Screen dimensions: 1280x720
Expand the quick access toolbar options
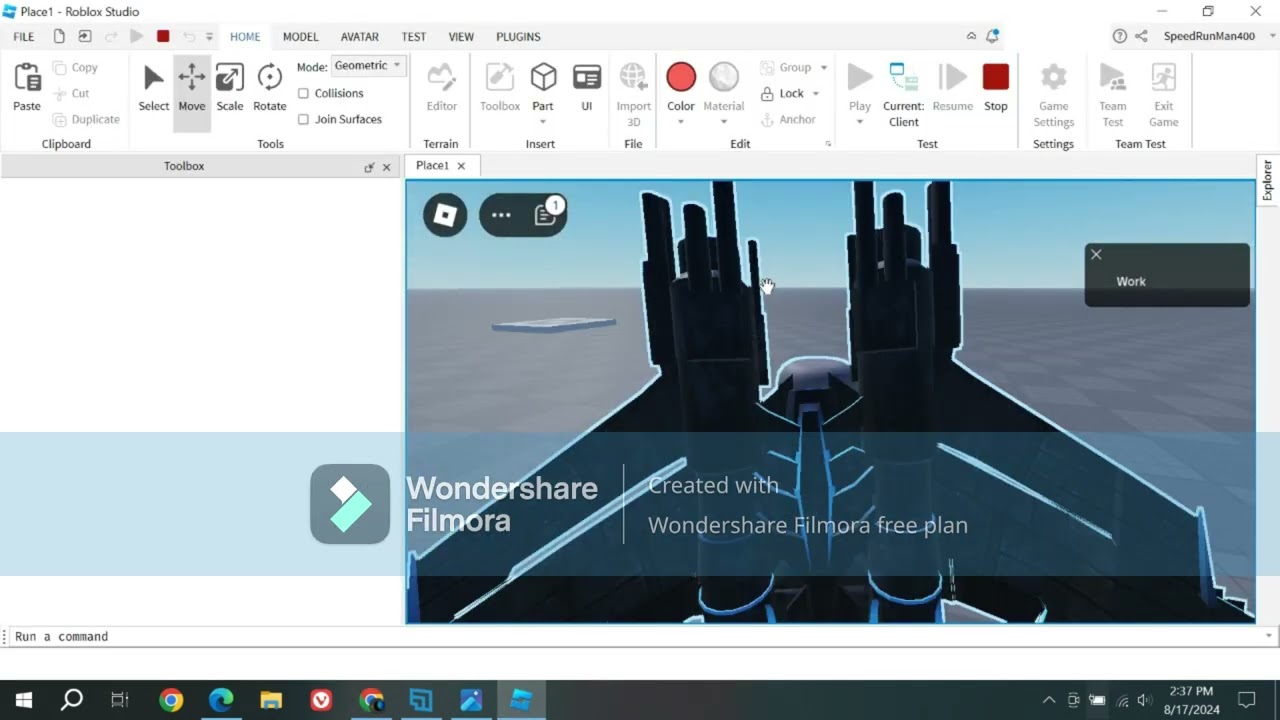coord(209,36)
